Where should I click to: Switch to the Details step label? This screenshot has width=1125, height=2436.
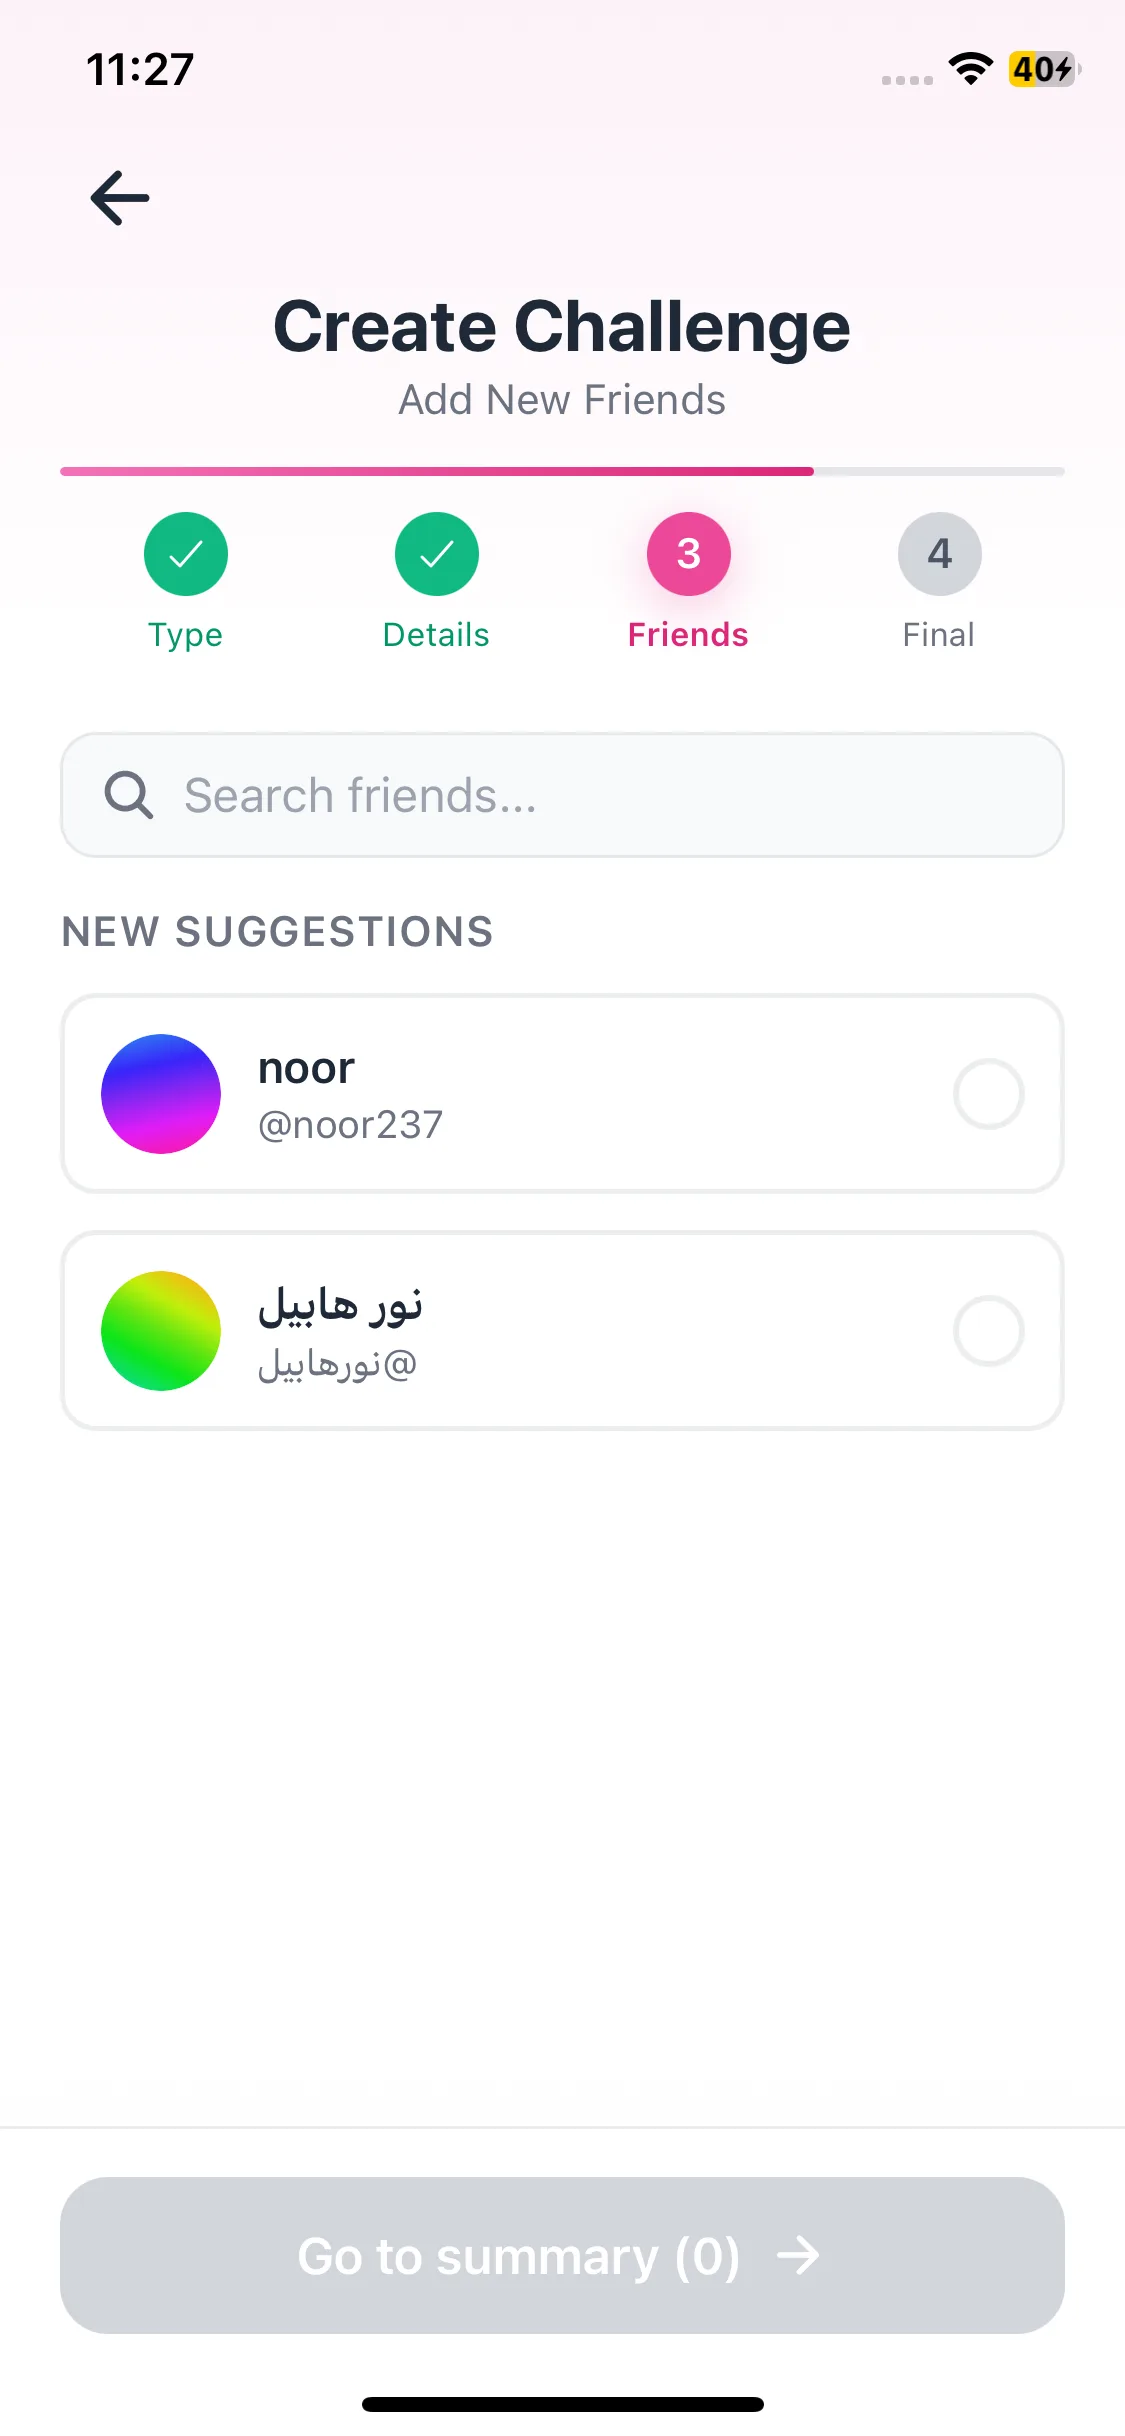(437, 635)
